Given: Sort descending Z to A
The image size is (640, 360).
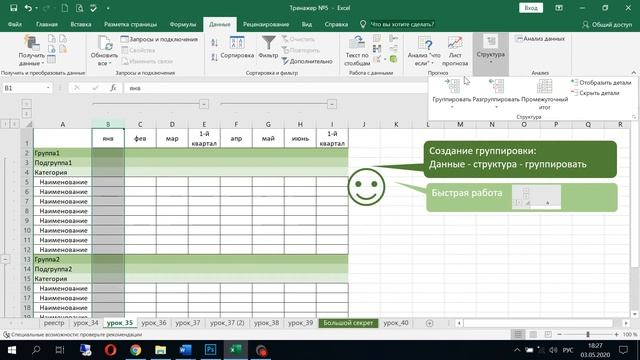Looking at the screenshot, I should coord(215,58).
